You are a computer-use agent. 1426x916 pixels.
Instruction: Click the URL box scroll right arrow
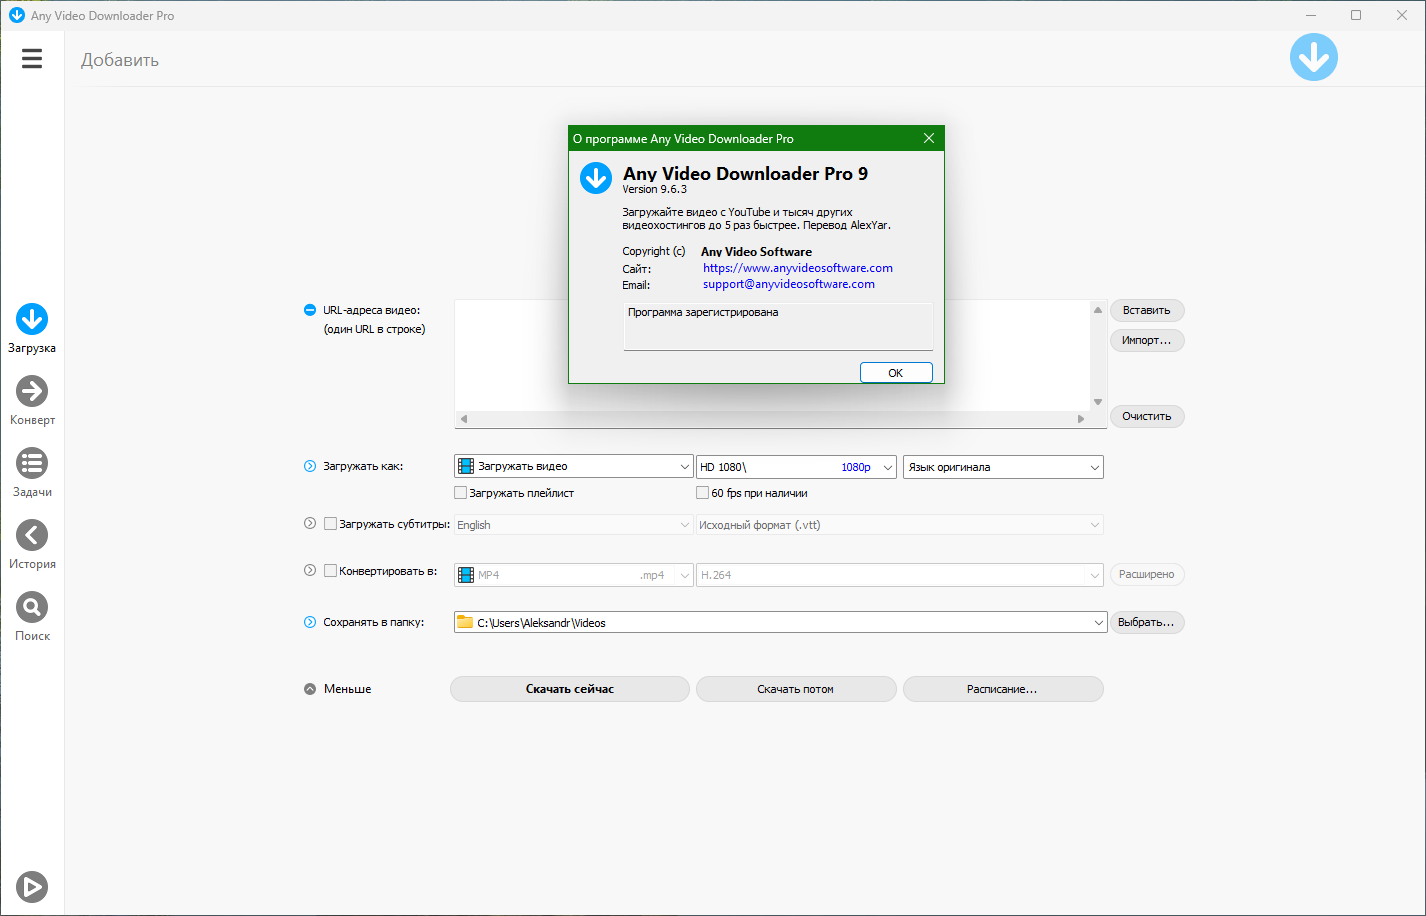click(1081, 419)
